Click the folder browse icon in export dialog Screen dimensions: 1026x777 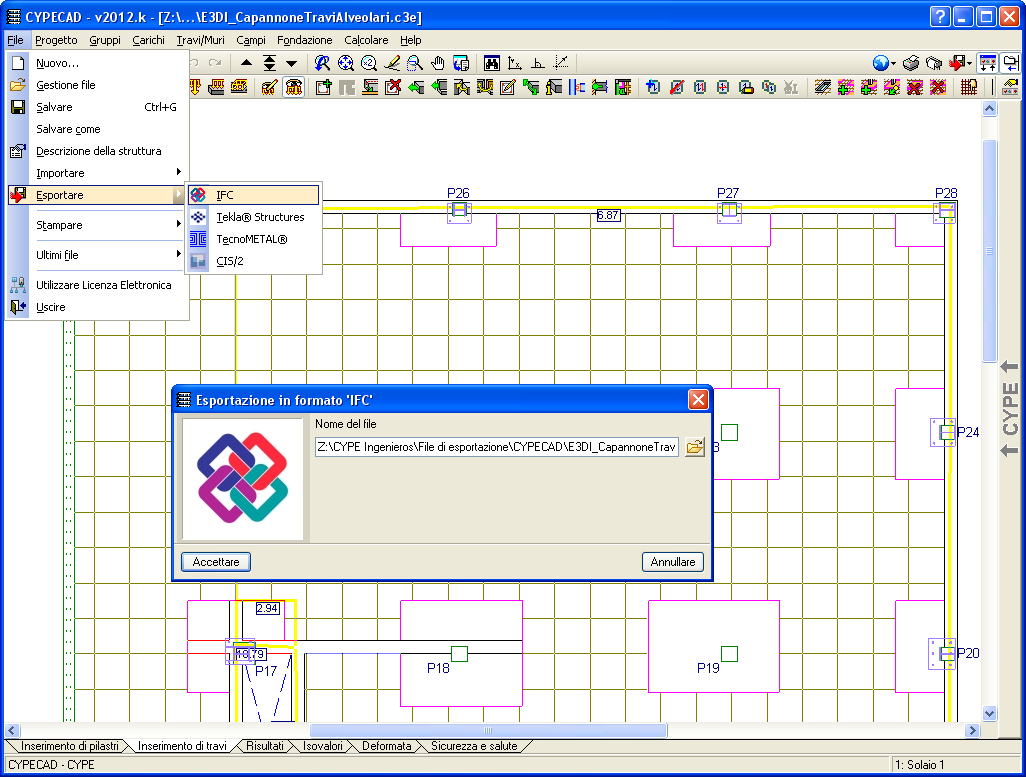(x=694, y=447)
